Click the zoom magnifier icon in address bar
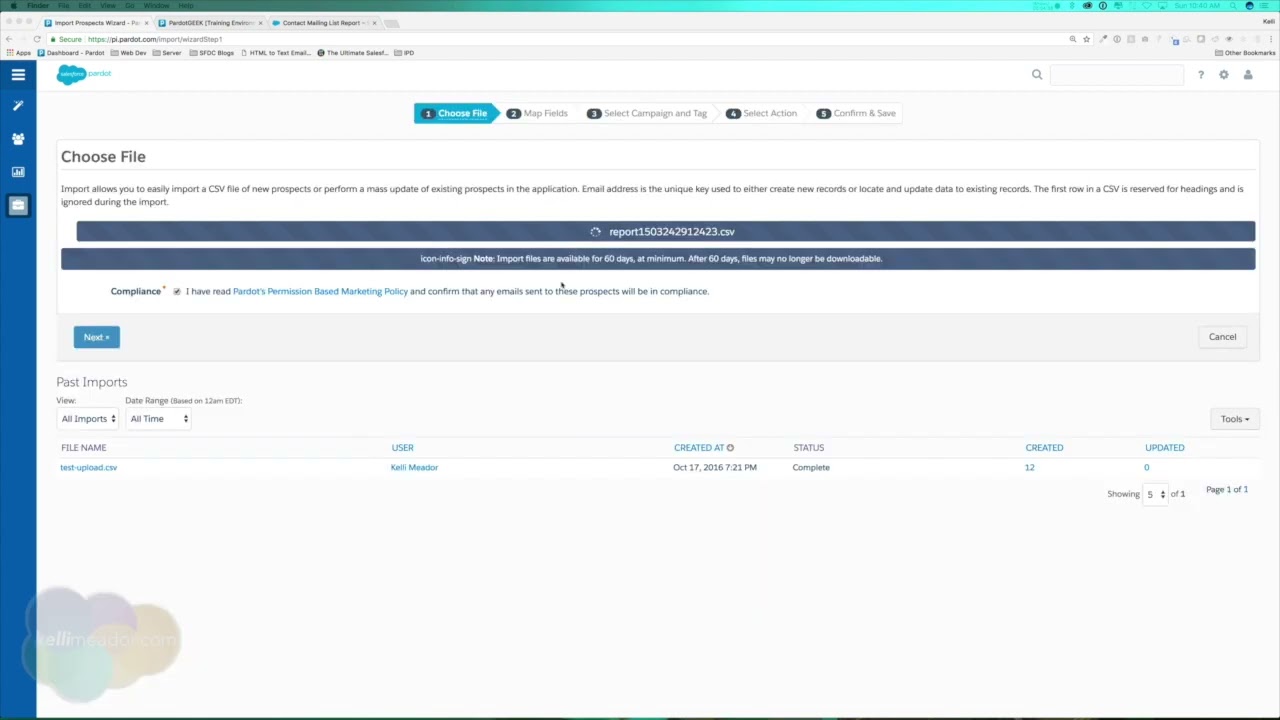 point(1073,39)
